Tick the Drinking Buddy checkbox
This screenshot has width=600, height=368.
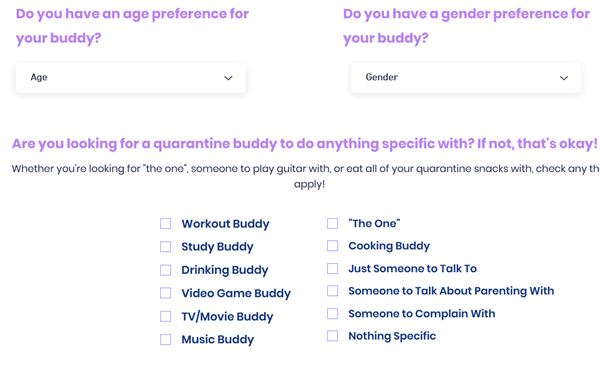coord(165,270)
